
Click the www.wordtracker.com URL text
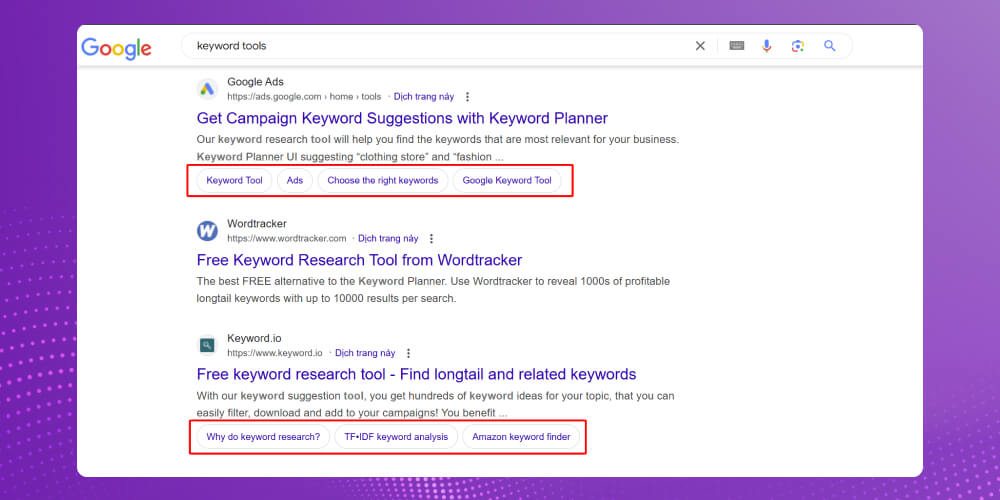[x=286, y=239]
